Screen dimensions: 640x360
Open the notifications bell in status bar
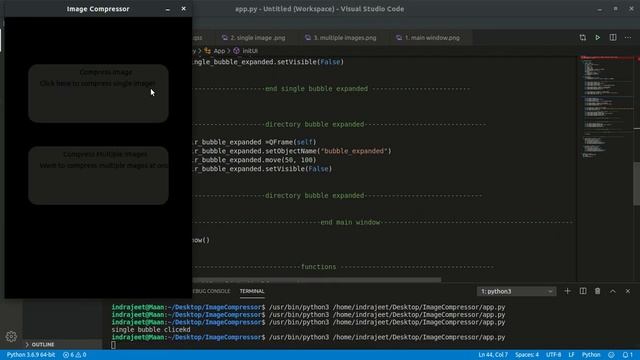628,355
